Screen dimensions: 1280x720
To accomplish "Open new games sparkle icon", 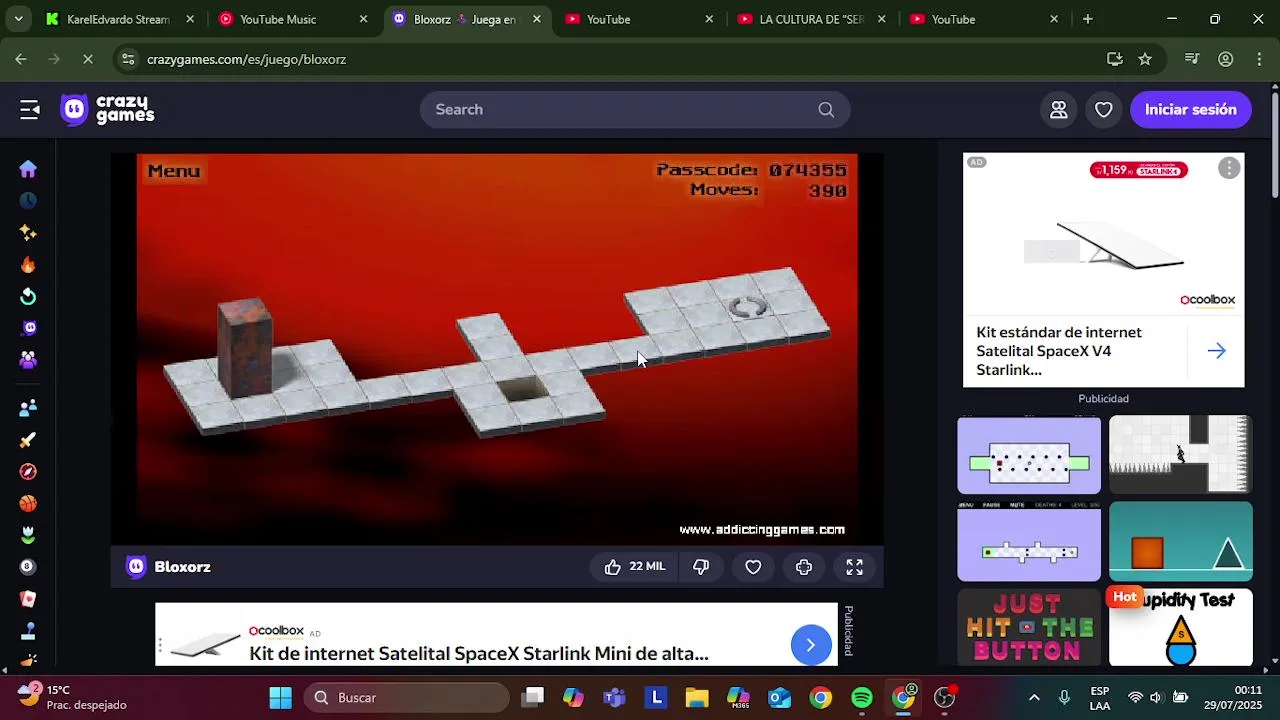I will point(28,233).
